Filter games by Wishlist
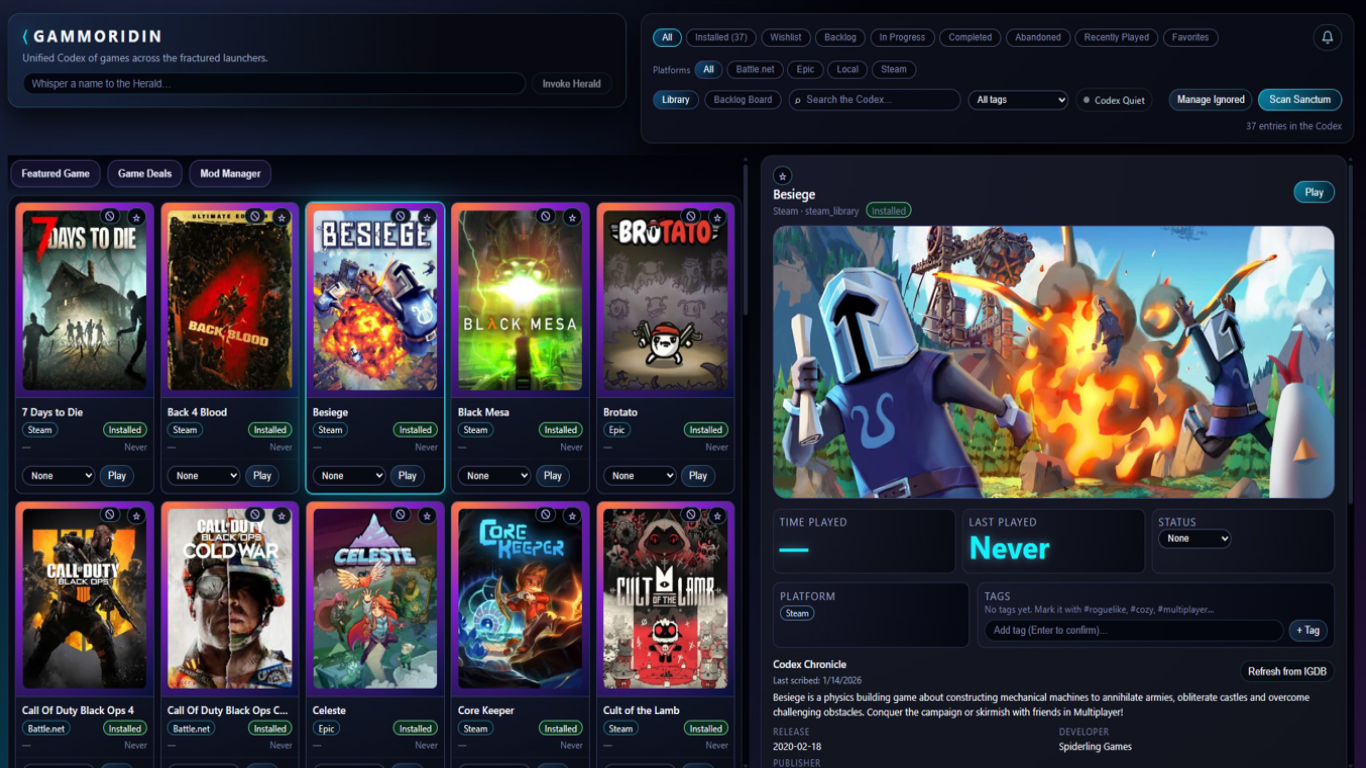Screen dimensions: 1366x768 (x=785, y=38)
